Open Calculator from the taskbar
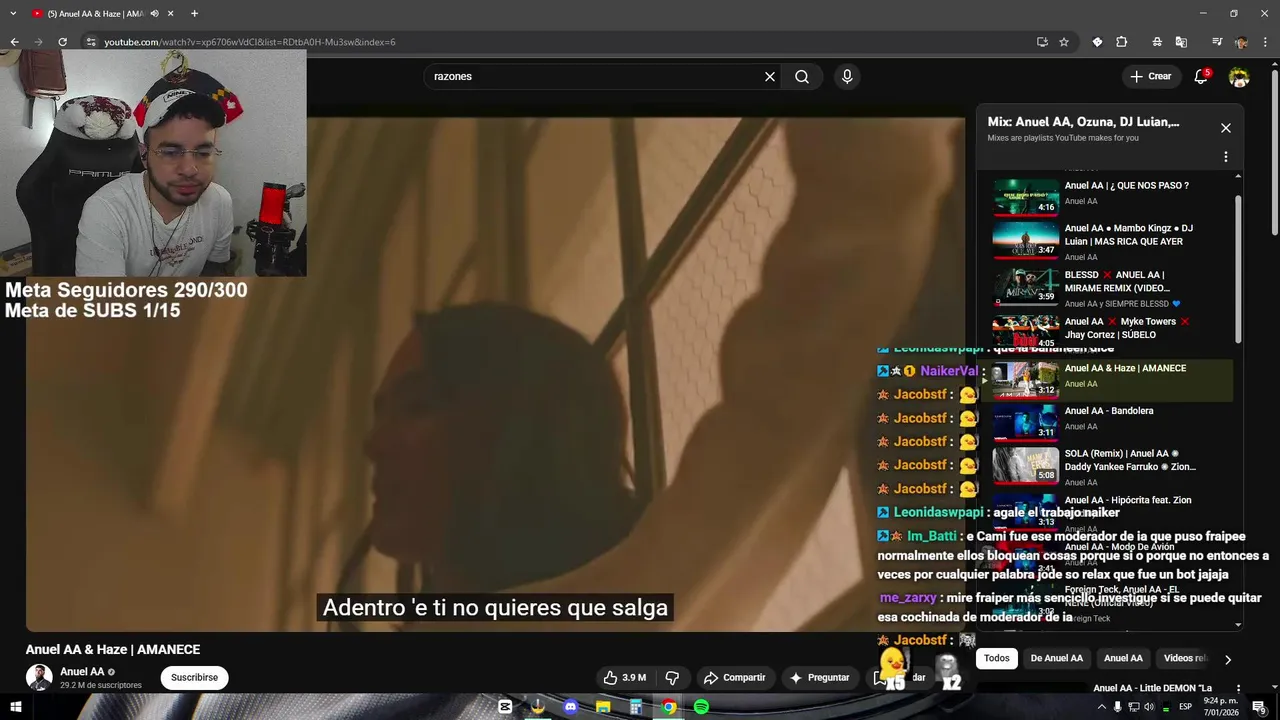This screenshot has width=1280, height=720. pos(636,707)
